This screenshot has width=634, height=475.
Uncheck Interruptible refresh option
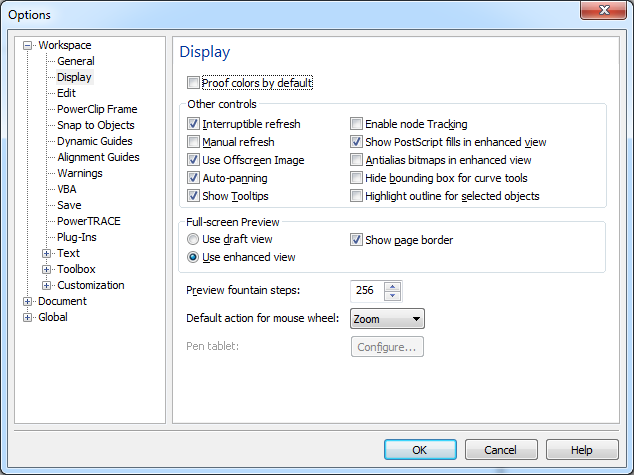(x=193, y=124)
